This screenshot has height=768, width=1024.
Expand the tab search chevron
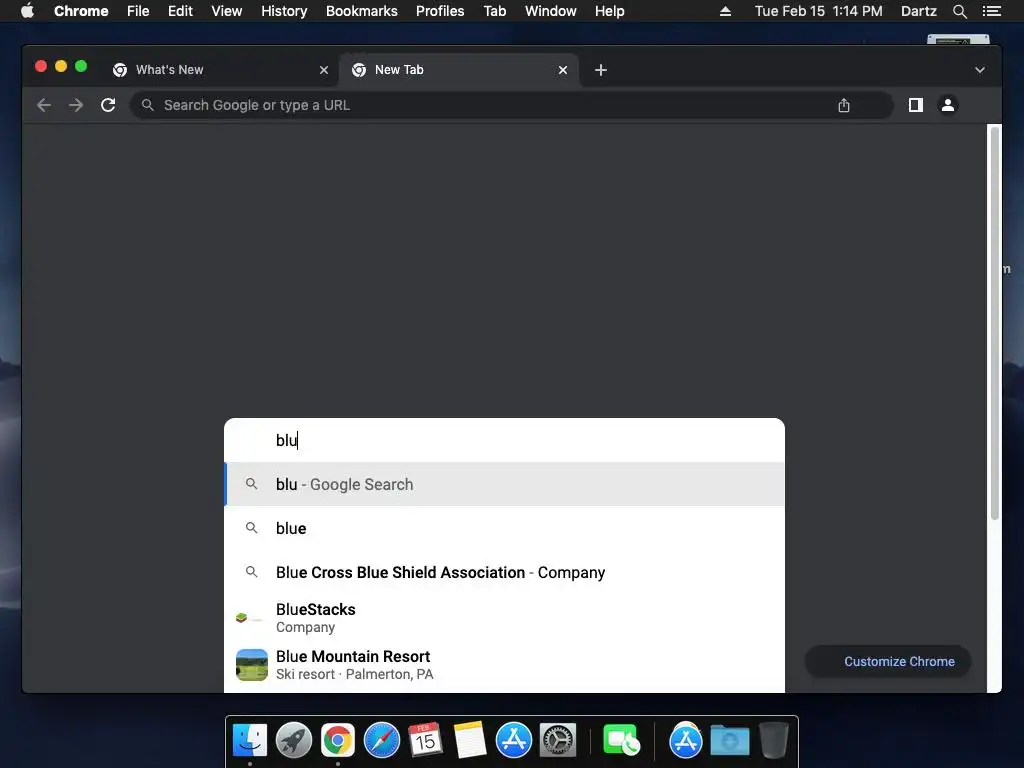(980, 70)
